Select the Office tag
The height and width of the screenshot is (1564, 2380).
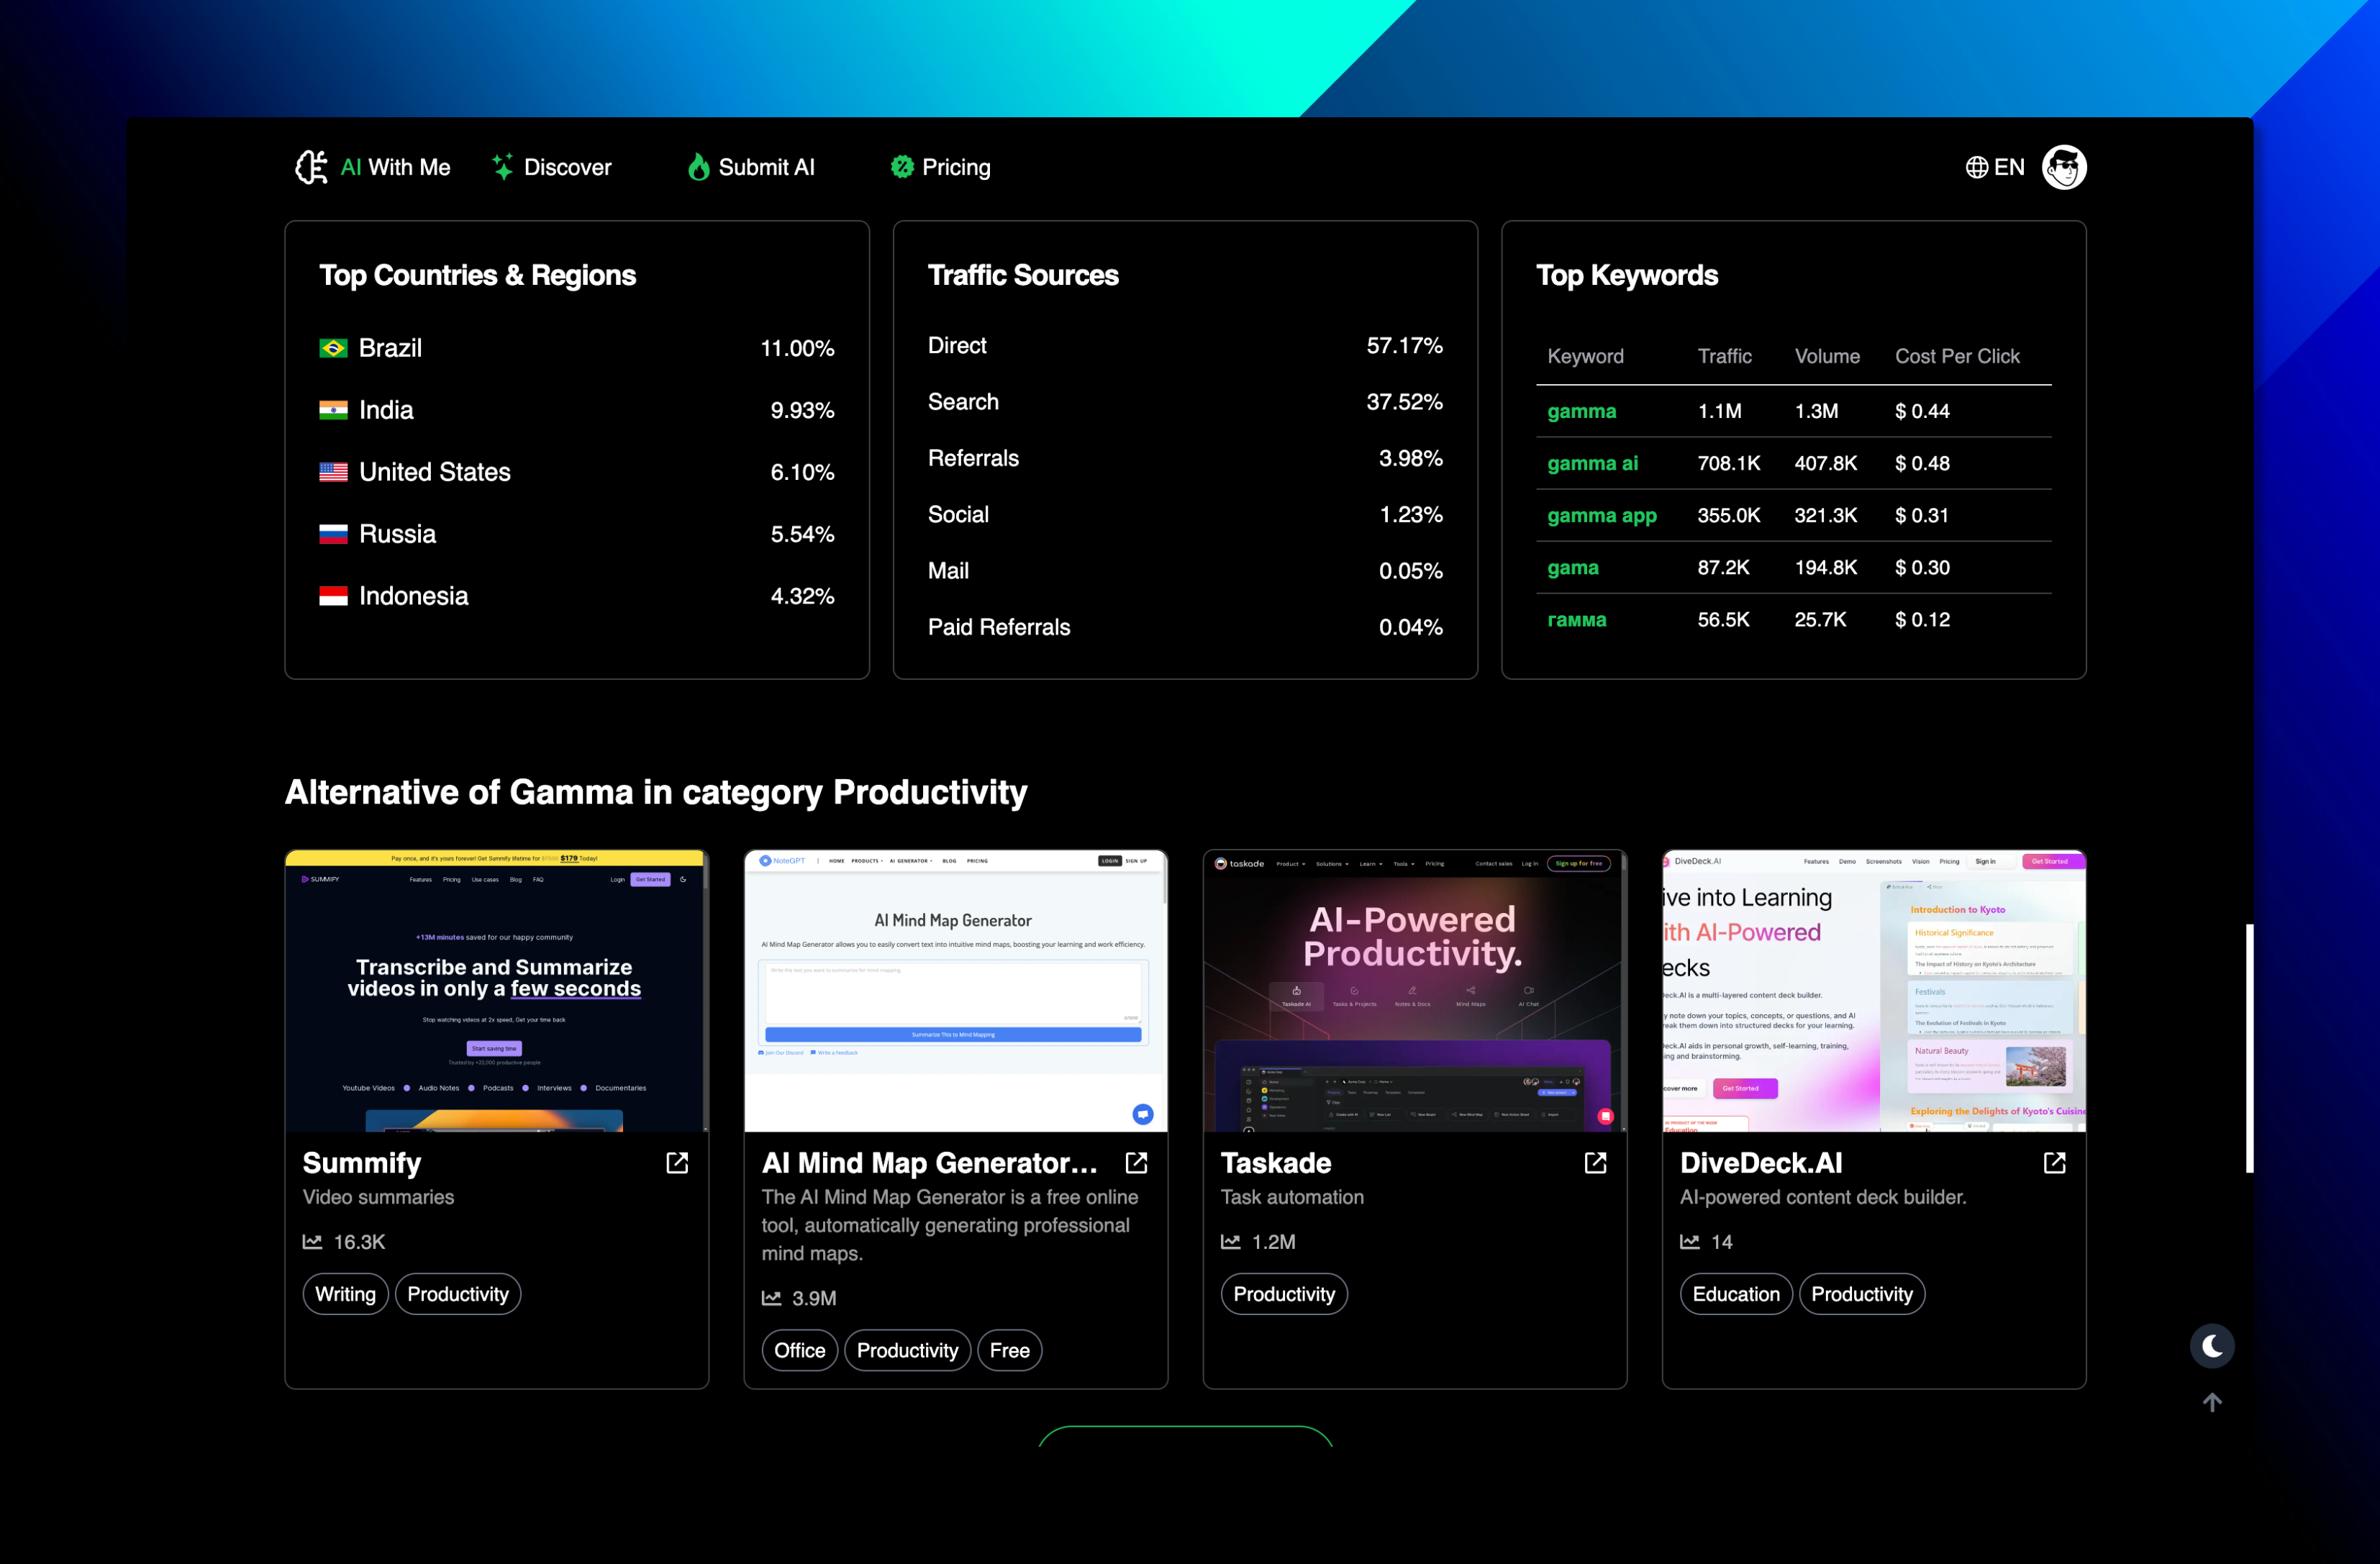pos(800,1350)
